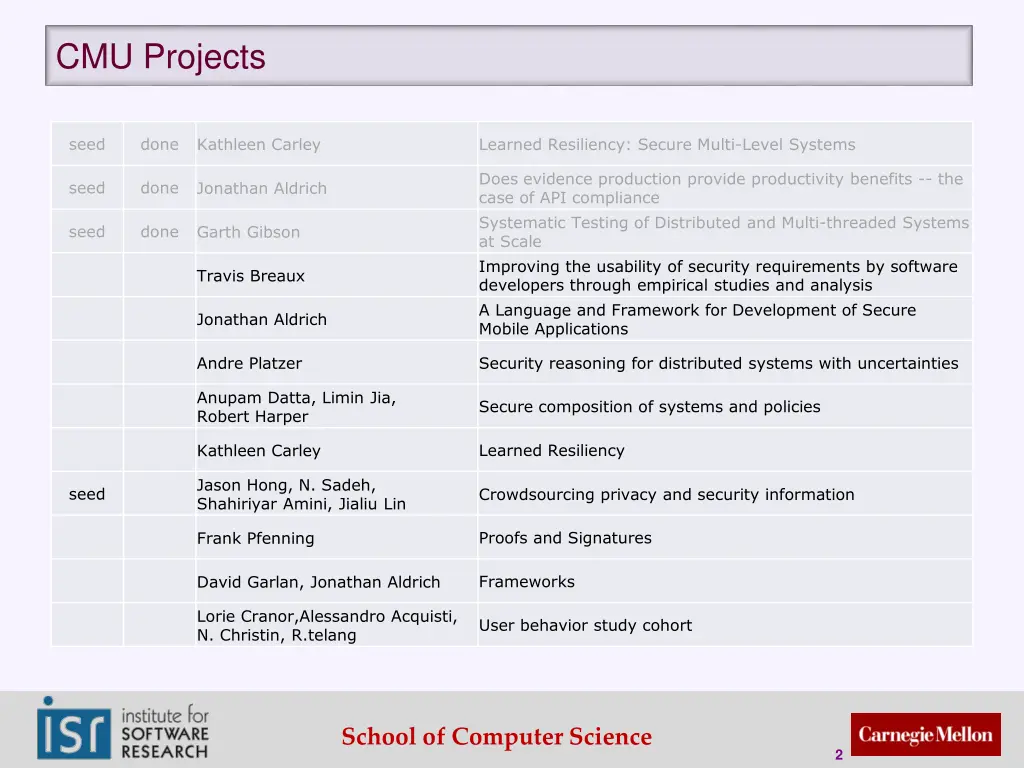Viewport: 1024px width, 768px height.
Task: Click the ISR Institute for Software Research logo
Action: click(x=123, y=728)
